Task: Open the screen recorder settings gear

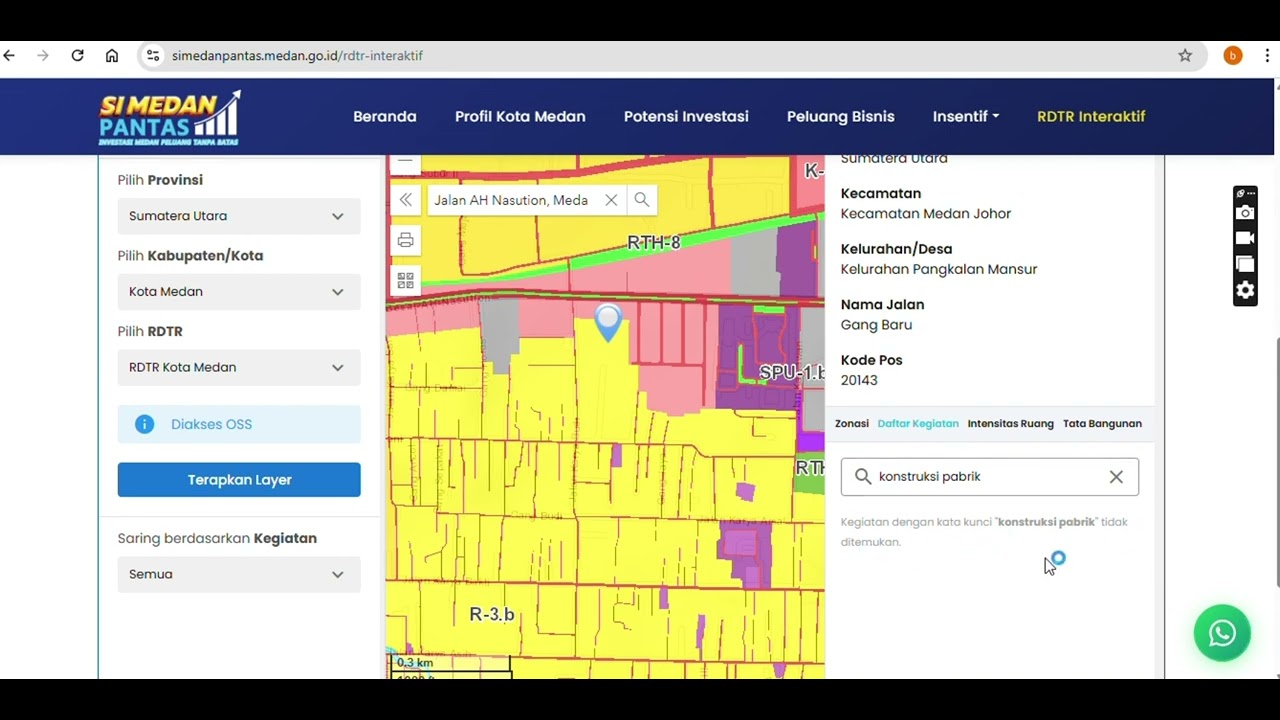Action: click(1245, 291)
